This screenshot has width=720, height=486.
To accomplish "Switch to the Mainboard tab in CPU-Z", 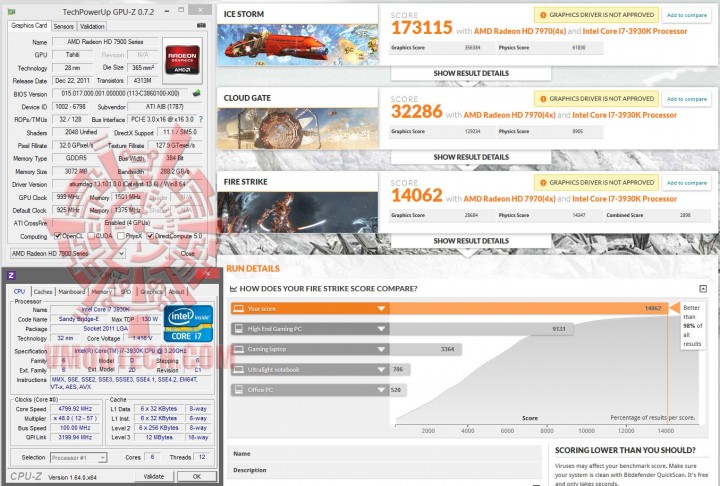I will pos(72,292).
